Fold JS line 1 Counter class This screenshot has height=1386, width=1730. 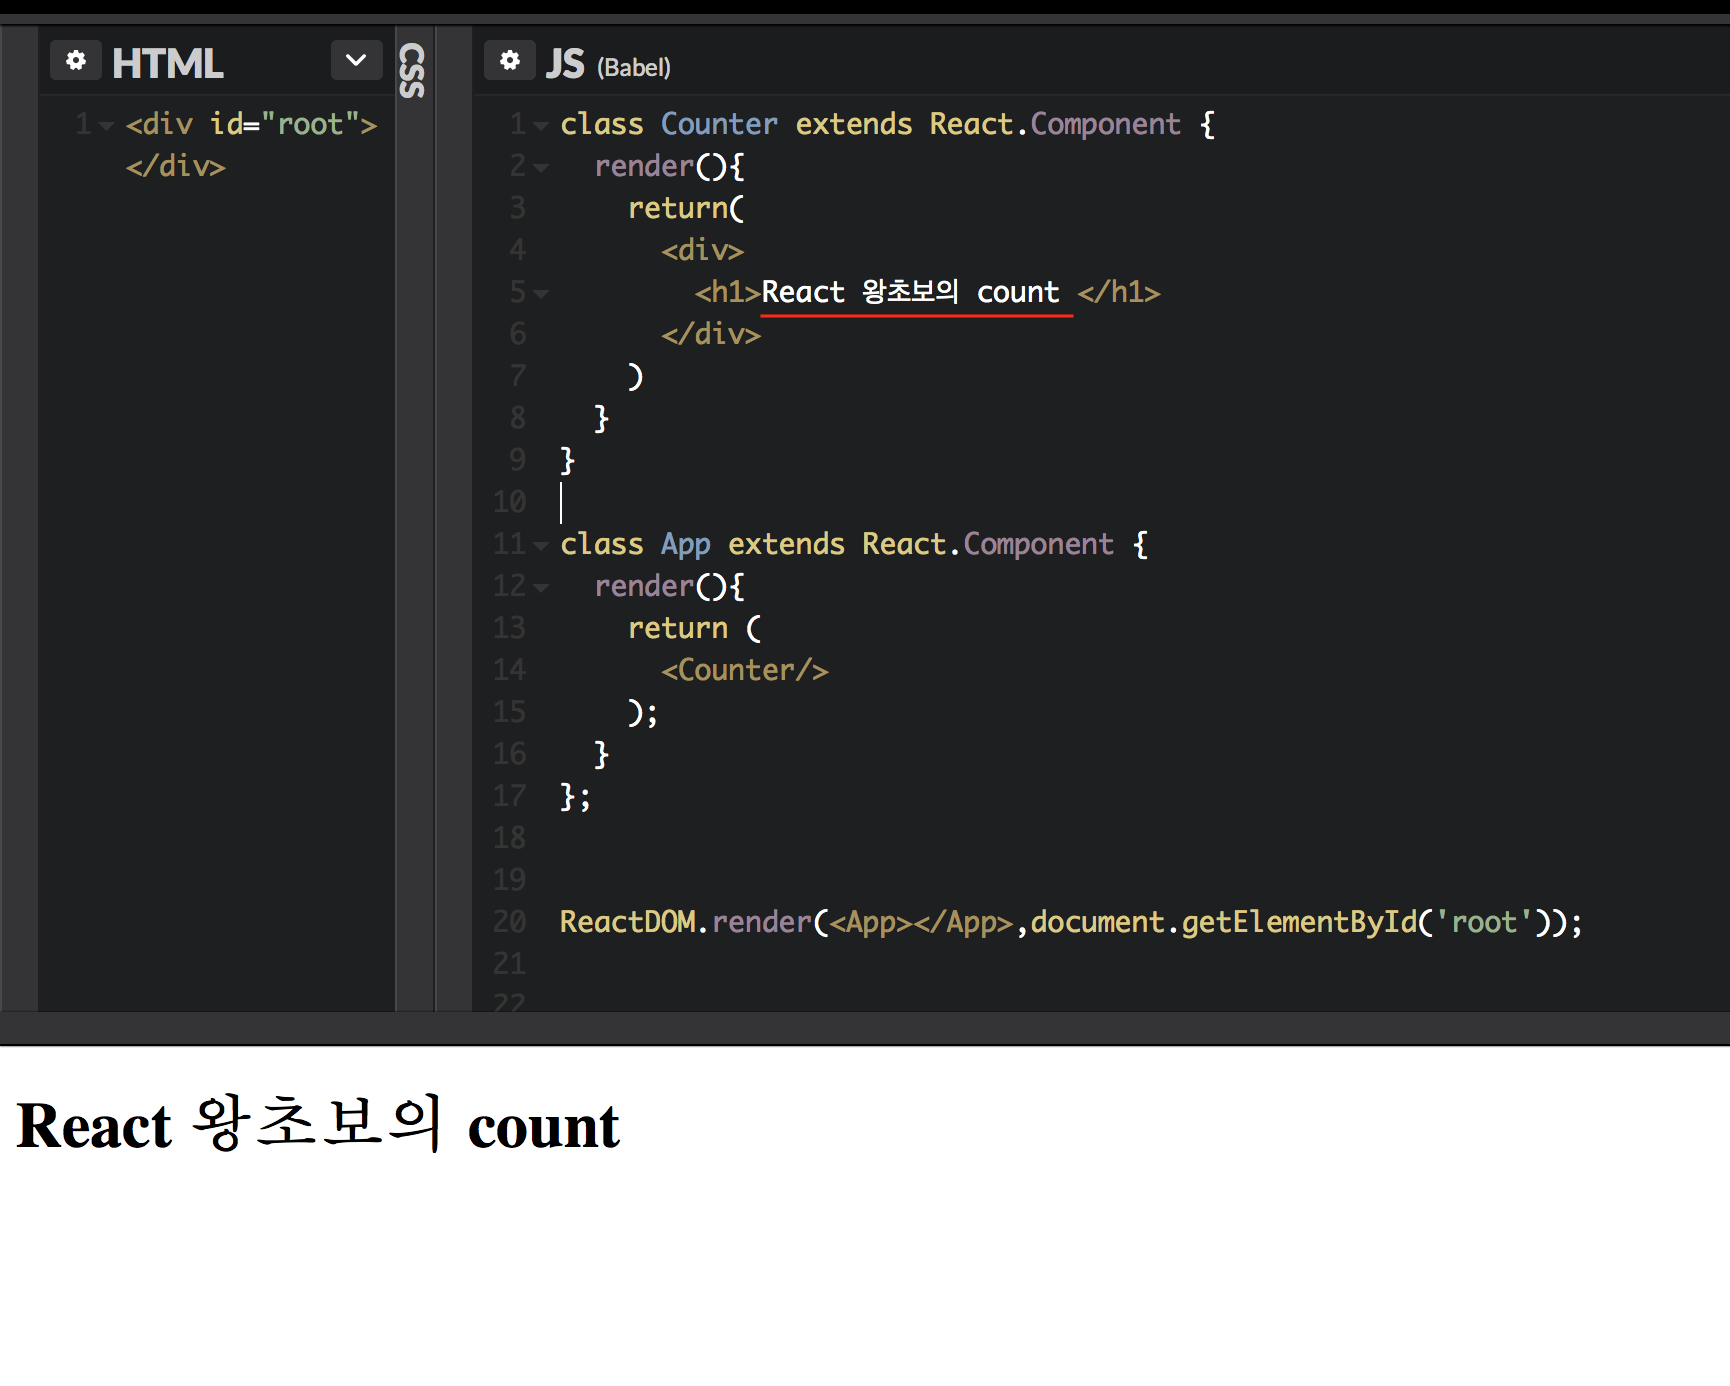pyautogui.click(x=541, y=126)
